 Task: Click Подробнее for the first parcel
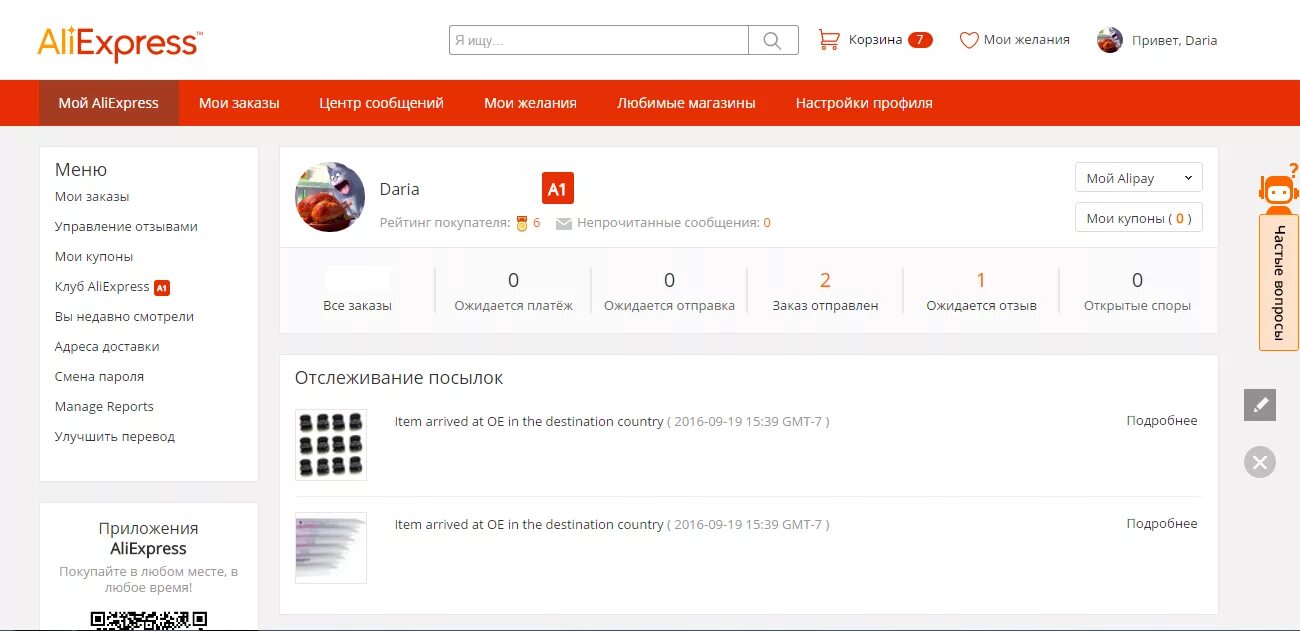coord(1161,421)
